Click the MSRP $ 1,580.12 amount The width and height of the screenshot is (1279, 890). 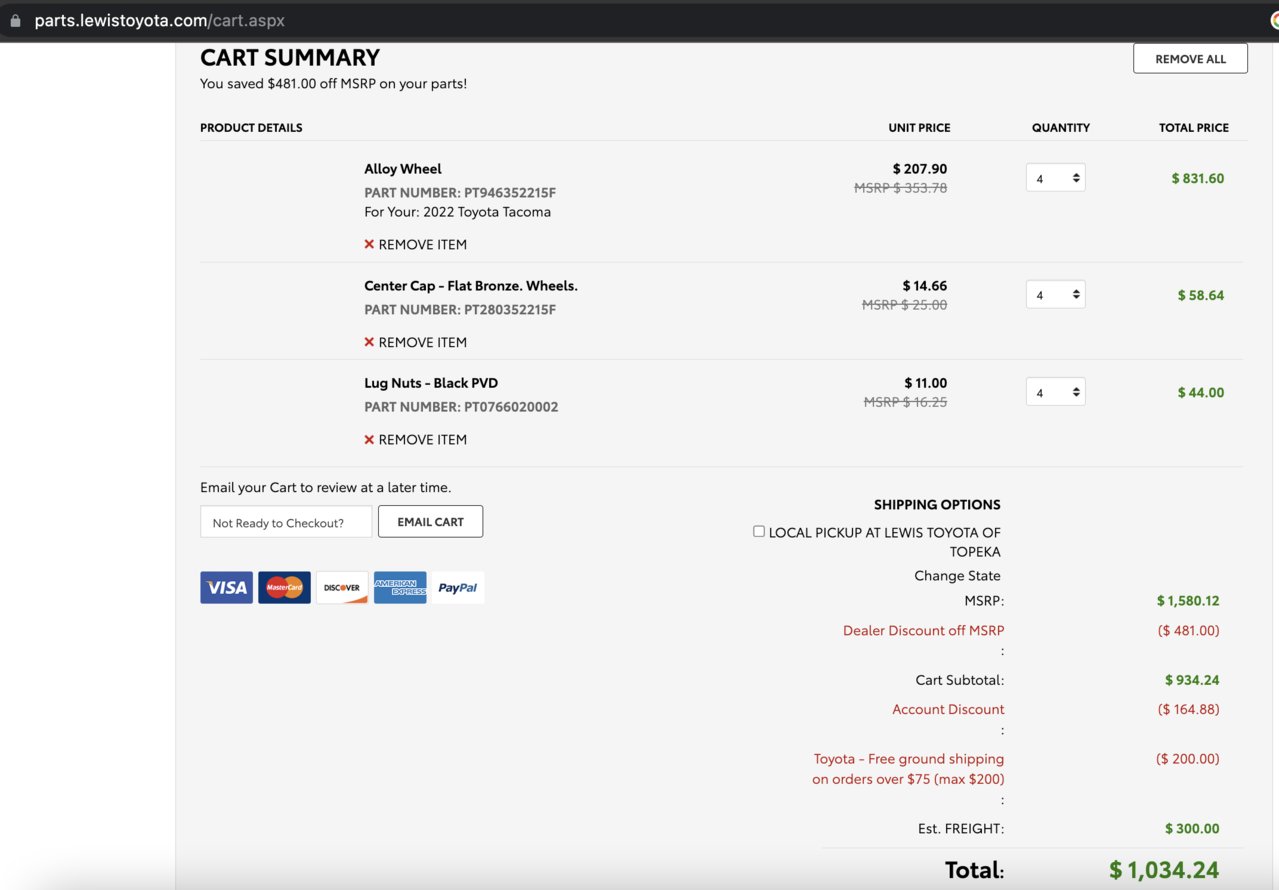(1188, 601)
